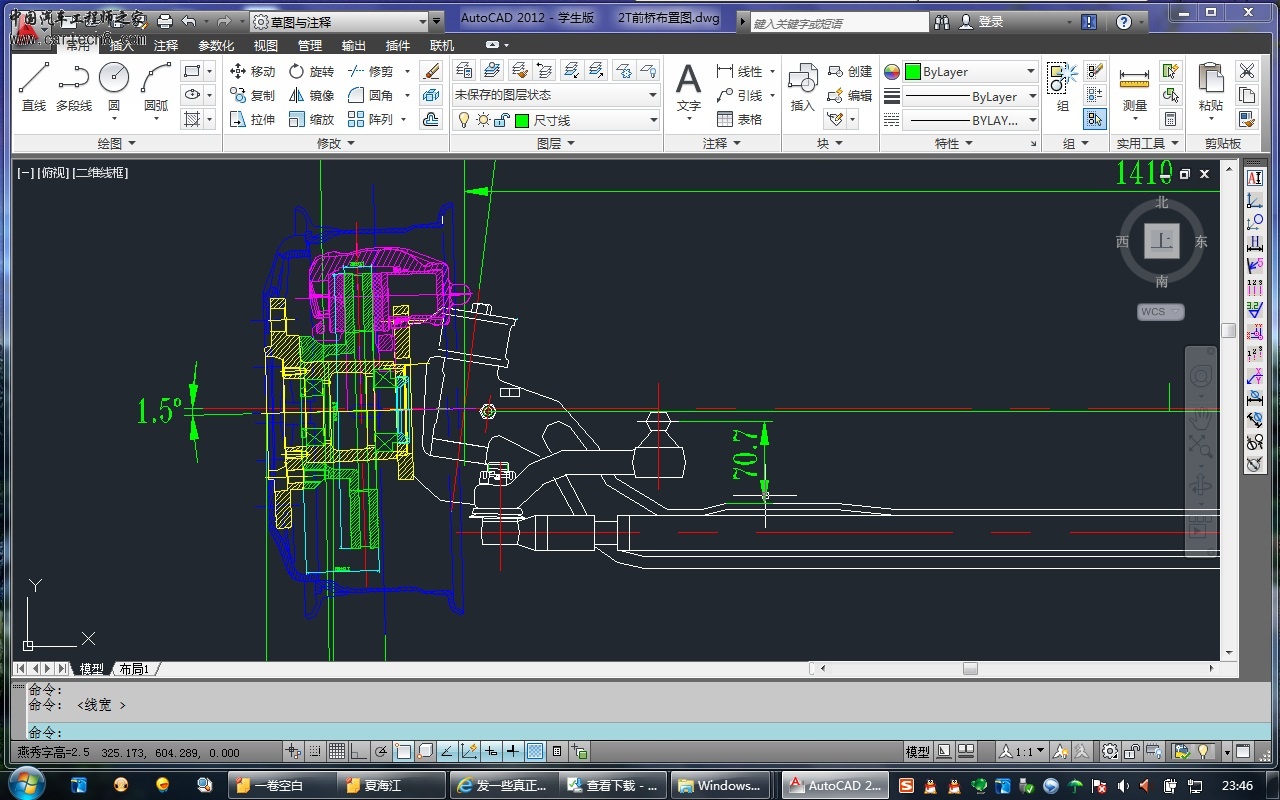This screenshot has height=800, width=1280.
Task: Click the green layer color swatch
Action: 521,120
